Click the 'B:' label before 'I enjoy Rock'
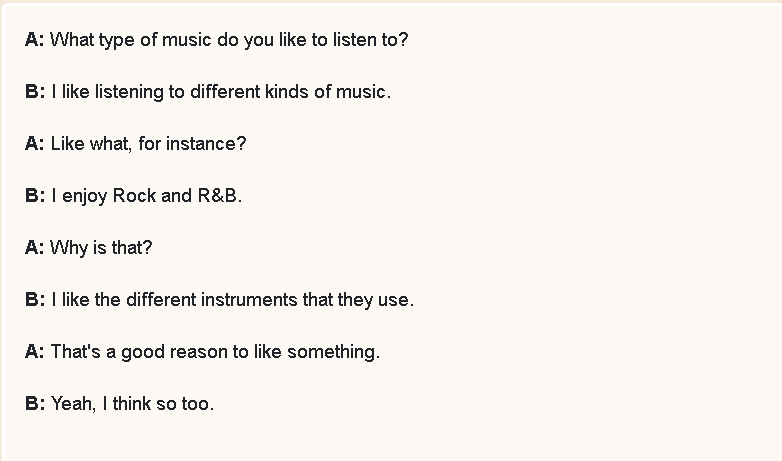This screenshot has width=782, height=461. (35, 195)
